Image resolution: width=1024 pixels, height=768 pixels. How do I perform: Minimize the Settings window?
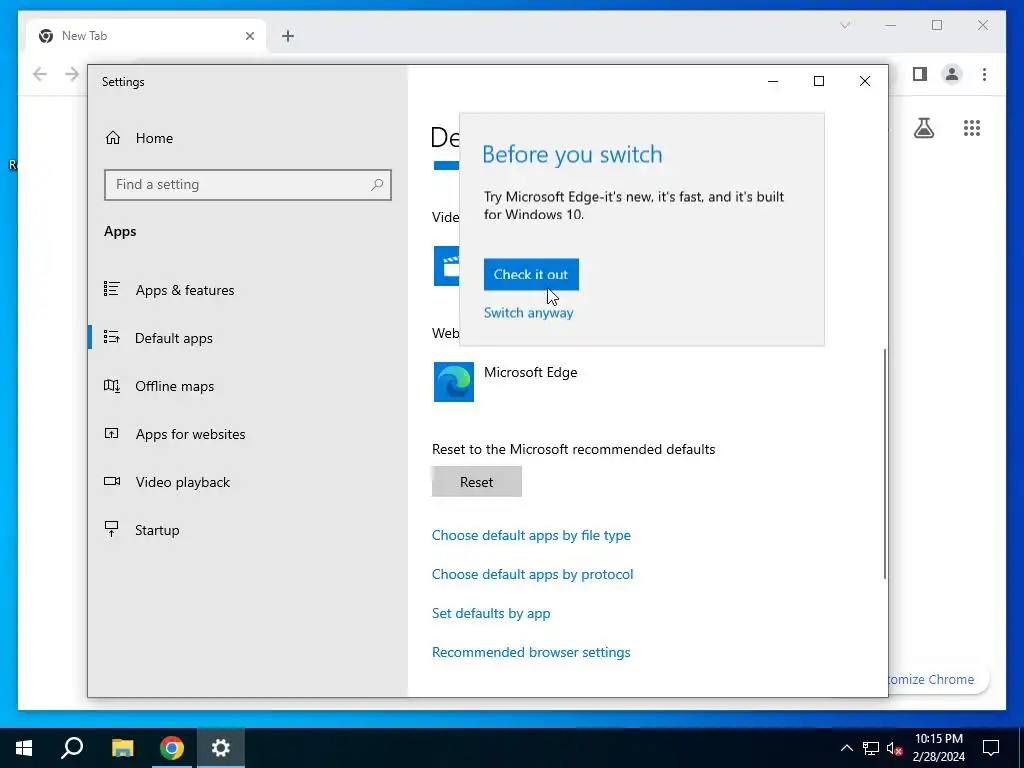773,81
